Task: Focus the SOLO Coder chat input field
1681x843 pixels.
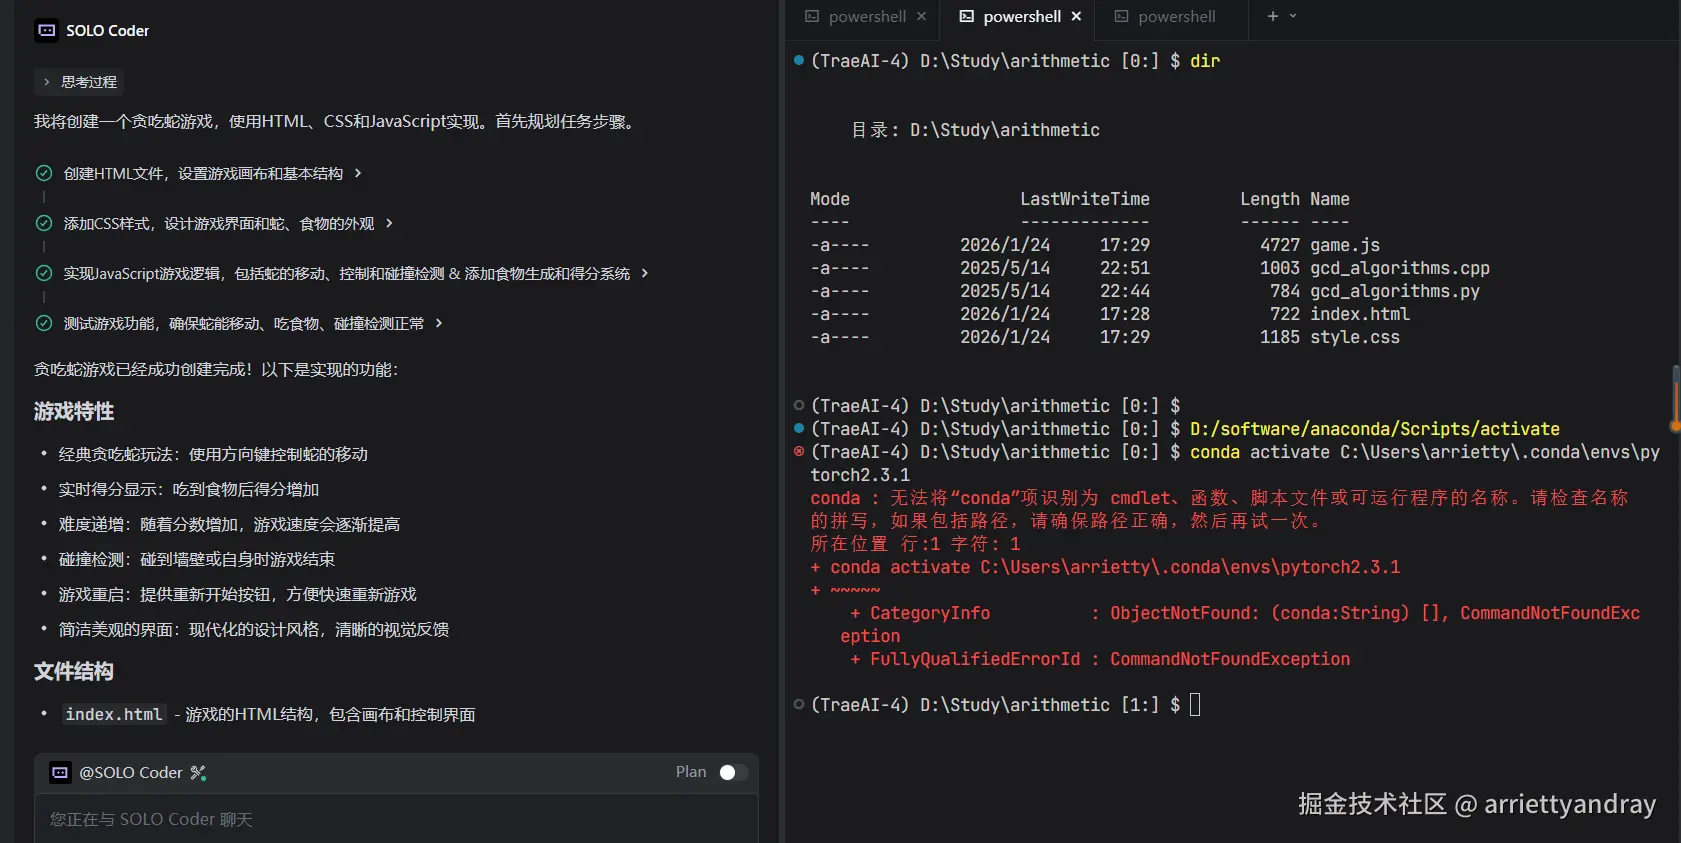Action: click(x=396, y=819)
